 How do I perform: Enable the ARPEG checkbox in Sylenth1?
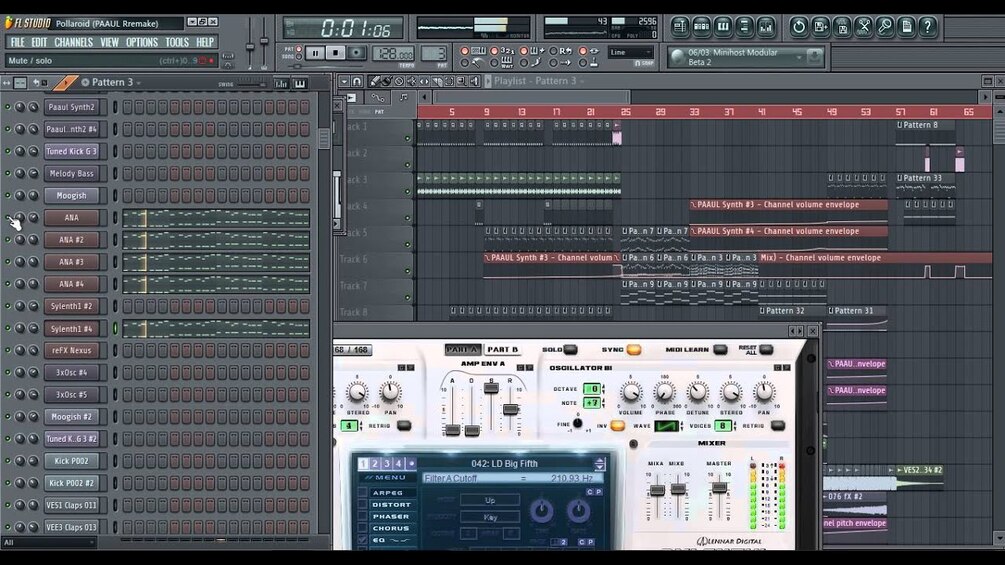click(363, 493)
